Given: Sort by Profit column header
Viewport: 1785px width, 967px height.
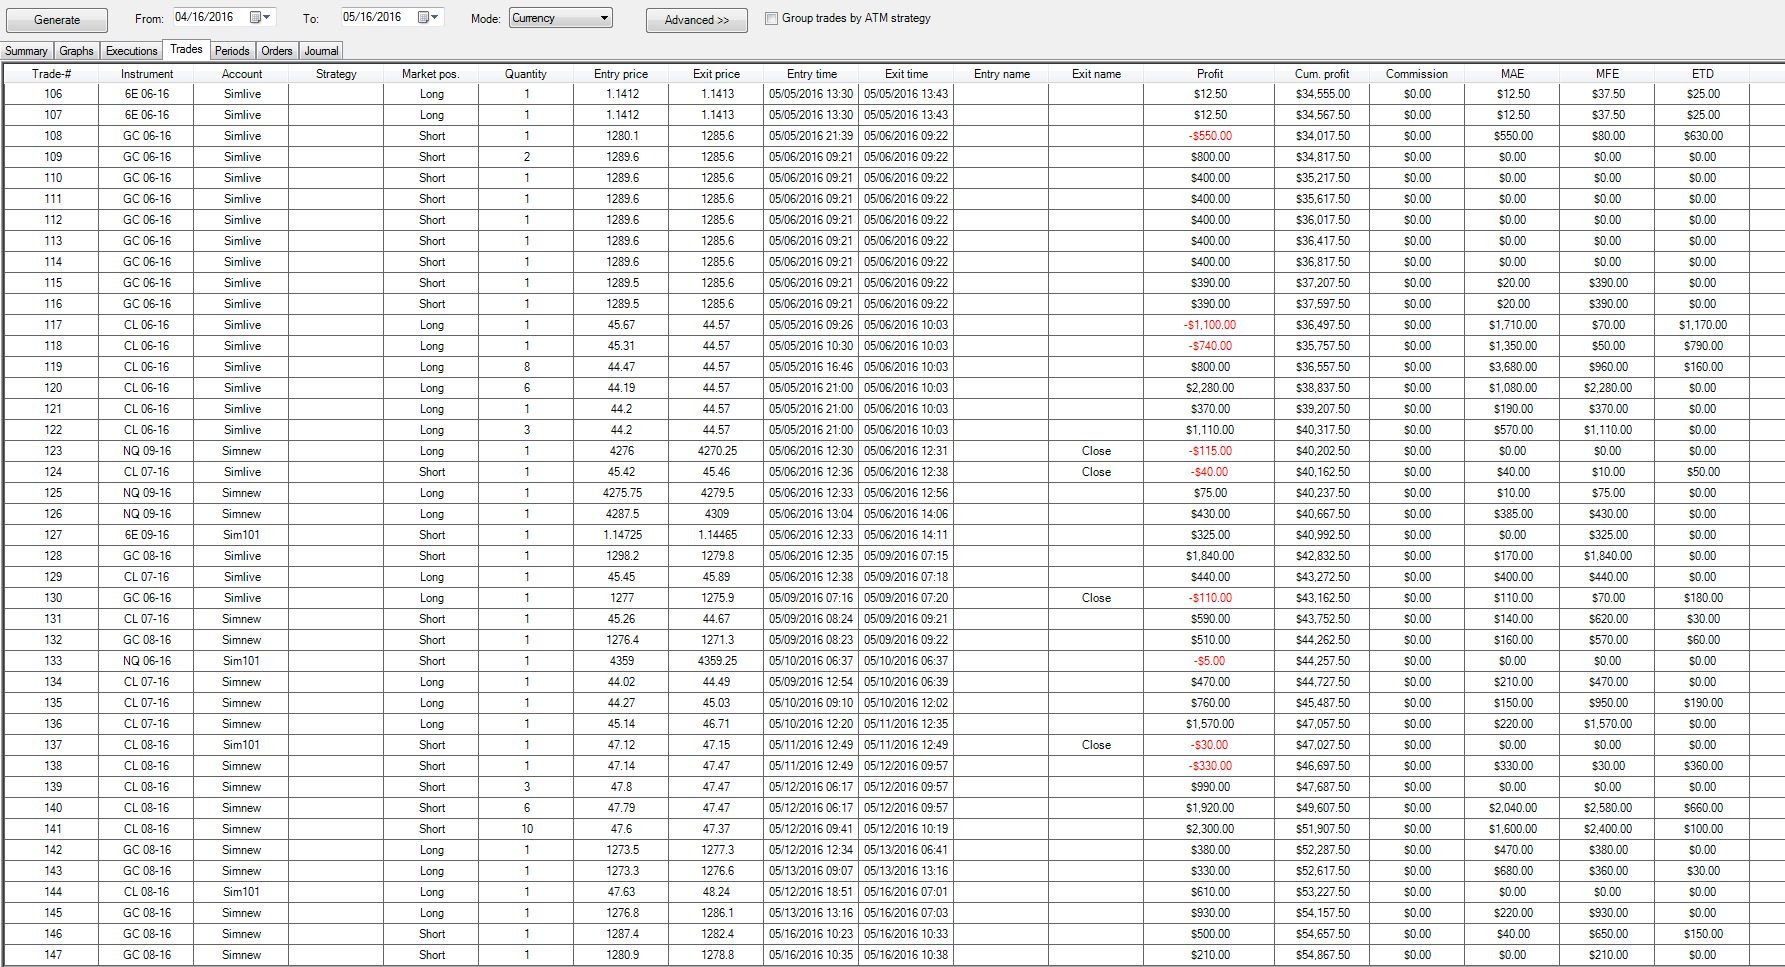Looking at the screenshot, I should point(1210,74).
